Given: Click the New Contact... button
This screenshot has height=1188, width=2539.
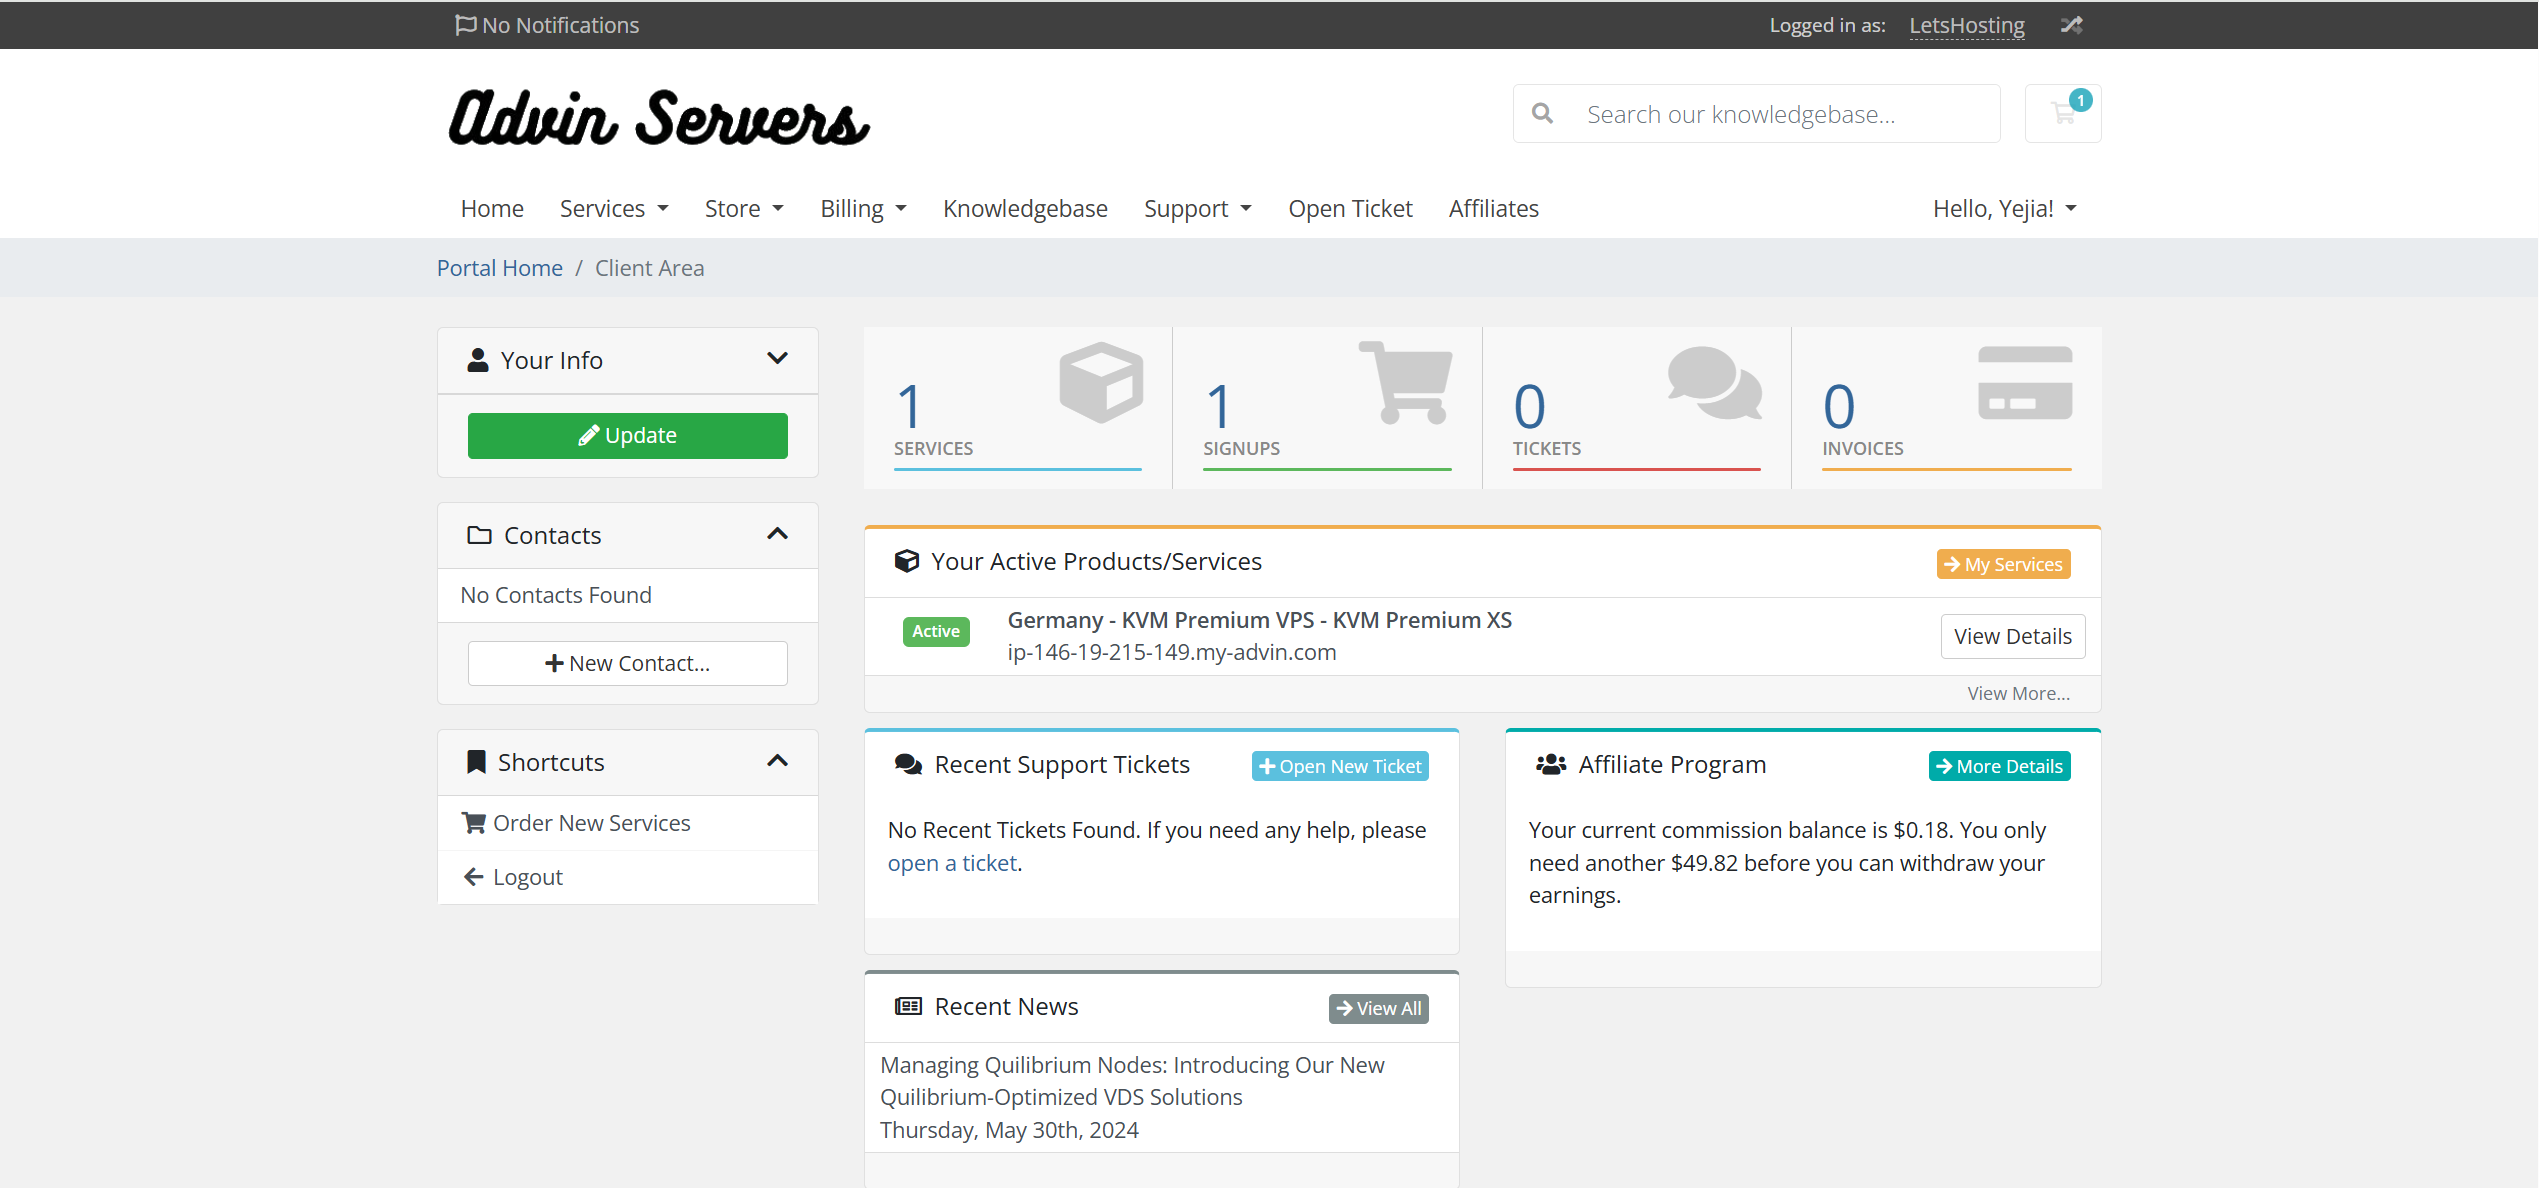Looking at the screenshot, I should click(628, 663).
